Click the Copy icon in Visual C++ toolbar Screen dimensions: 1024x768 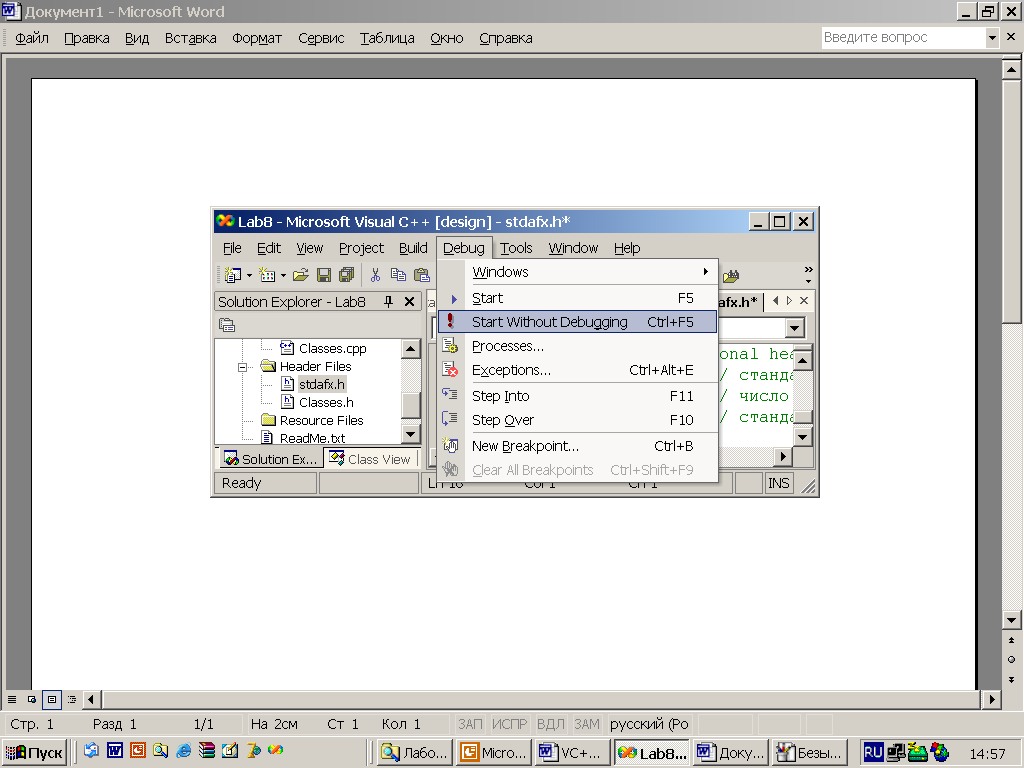pyautogui.click(x=398, y=275)
